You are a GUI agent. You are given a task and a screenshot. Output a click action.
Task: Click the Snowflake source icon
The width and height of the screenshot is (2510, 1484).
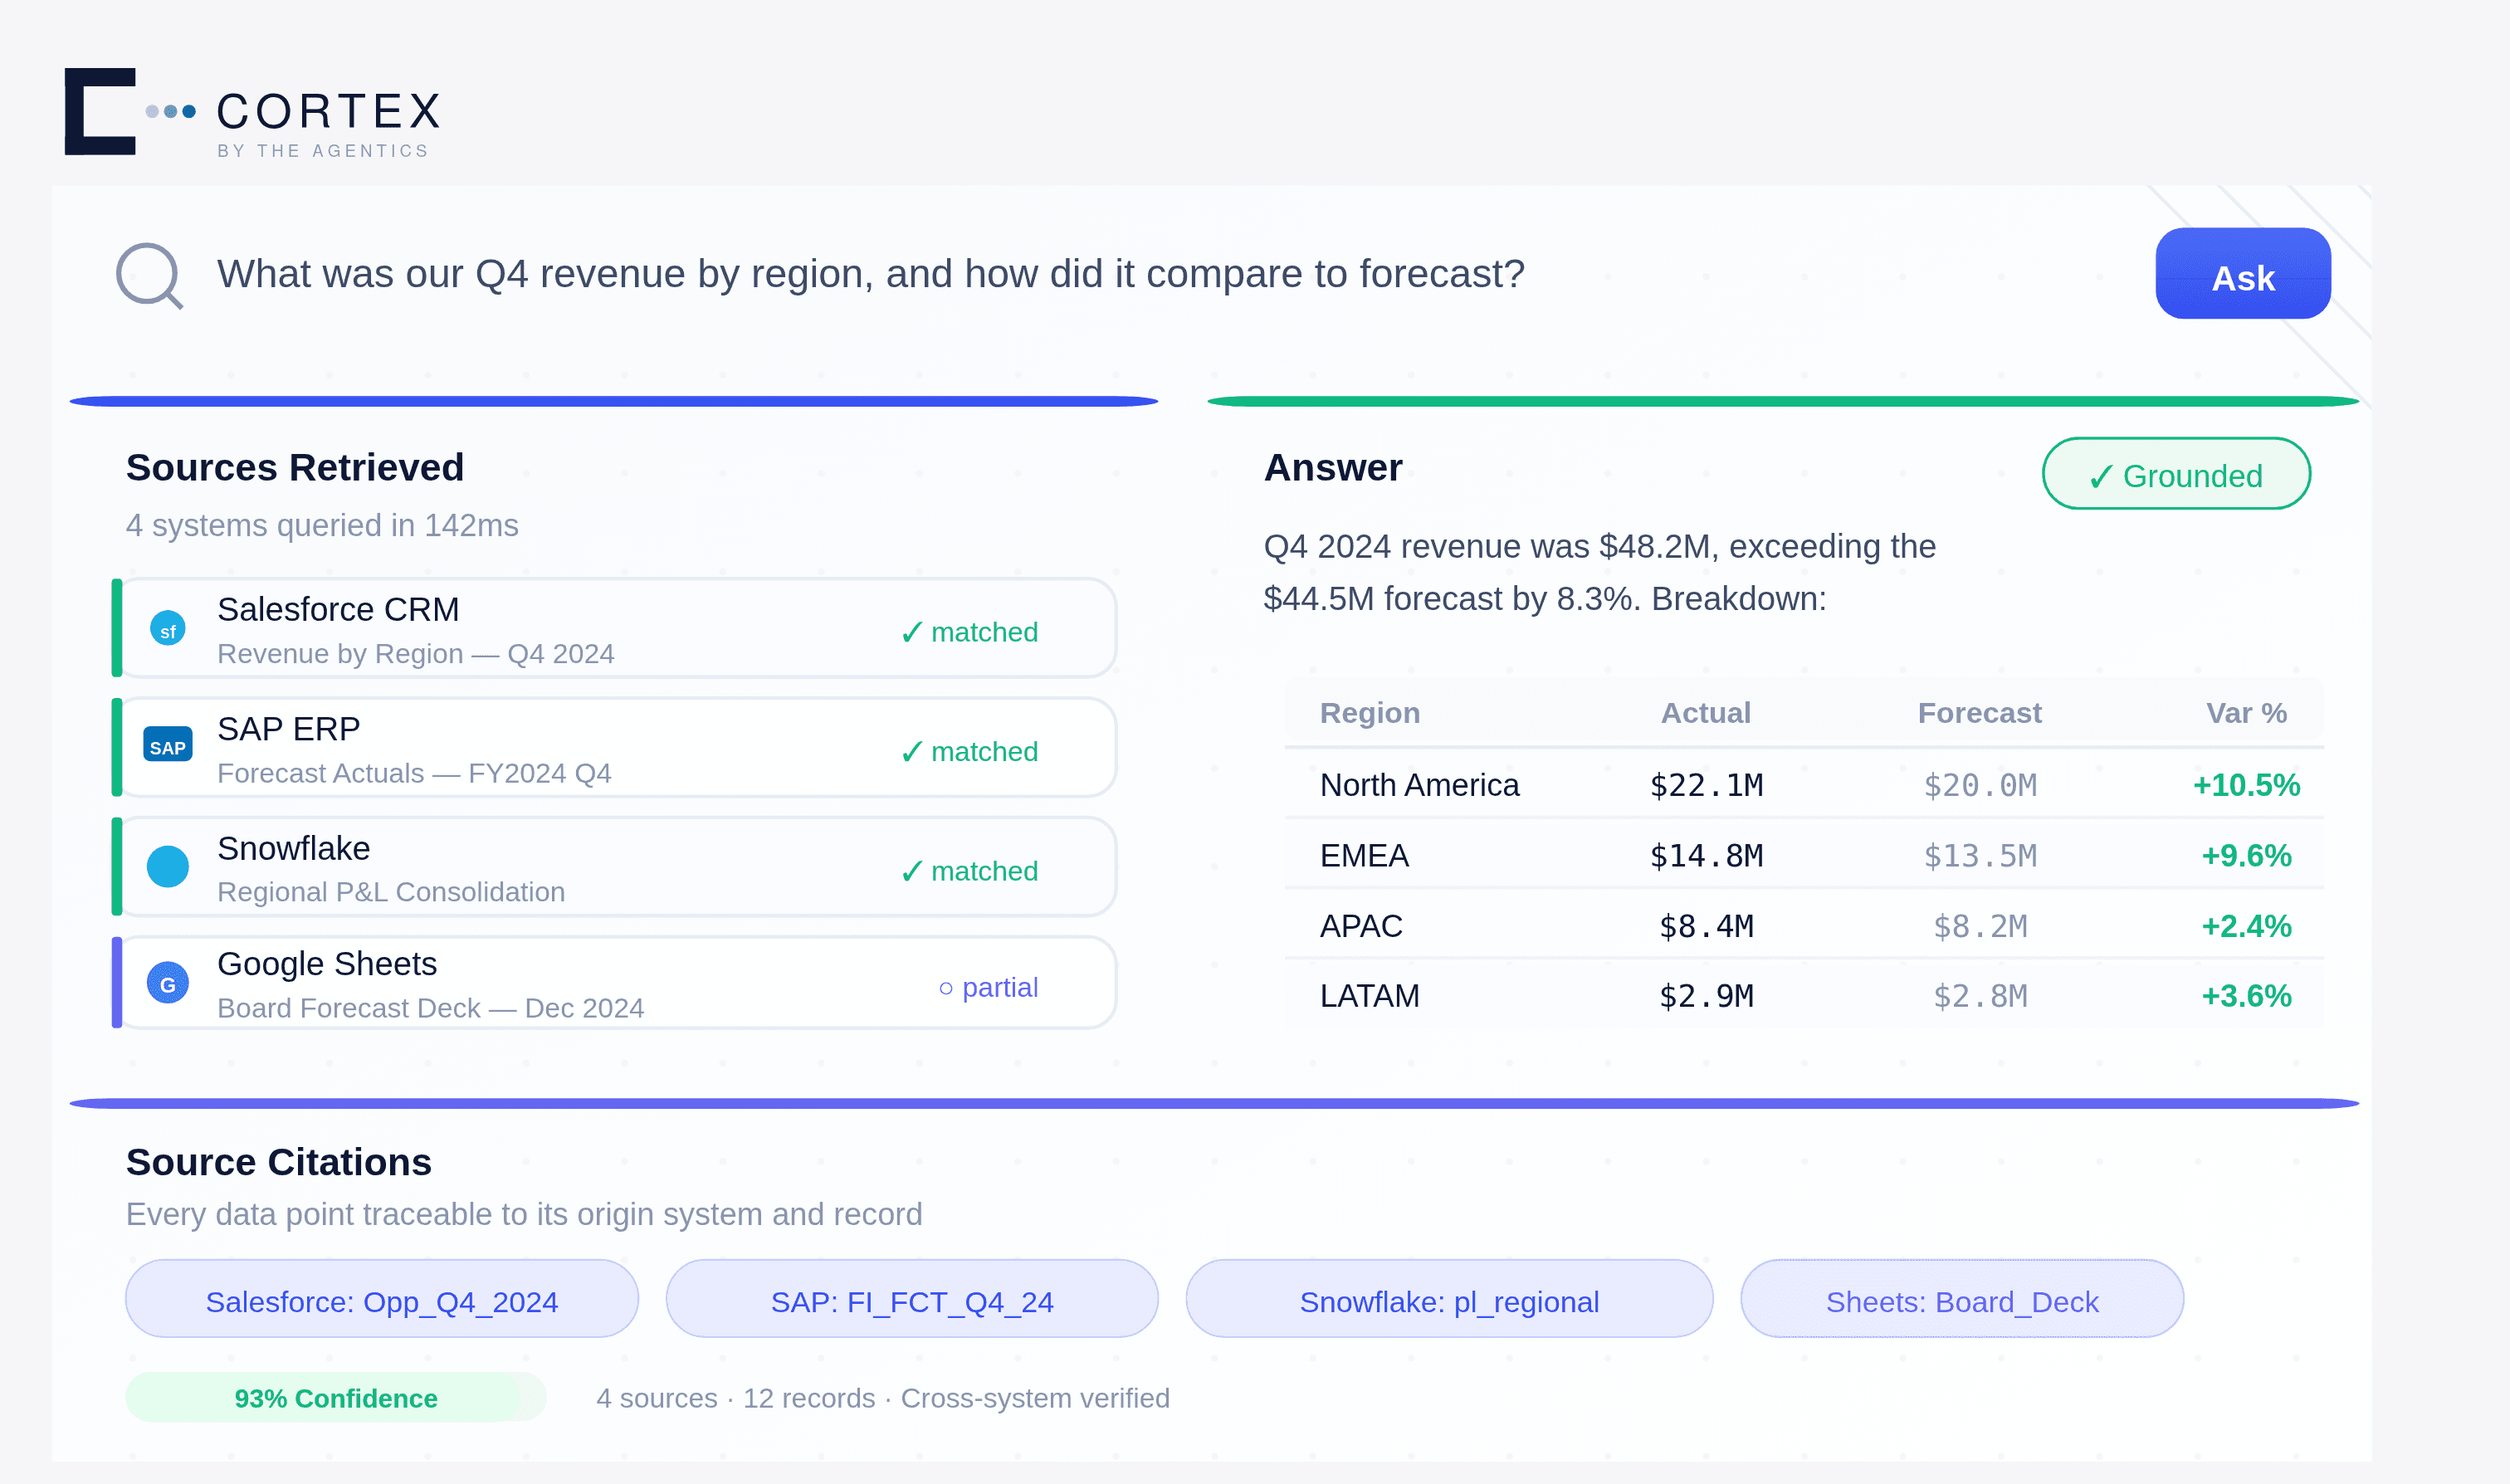168,866
